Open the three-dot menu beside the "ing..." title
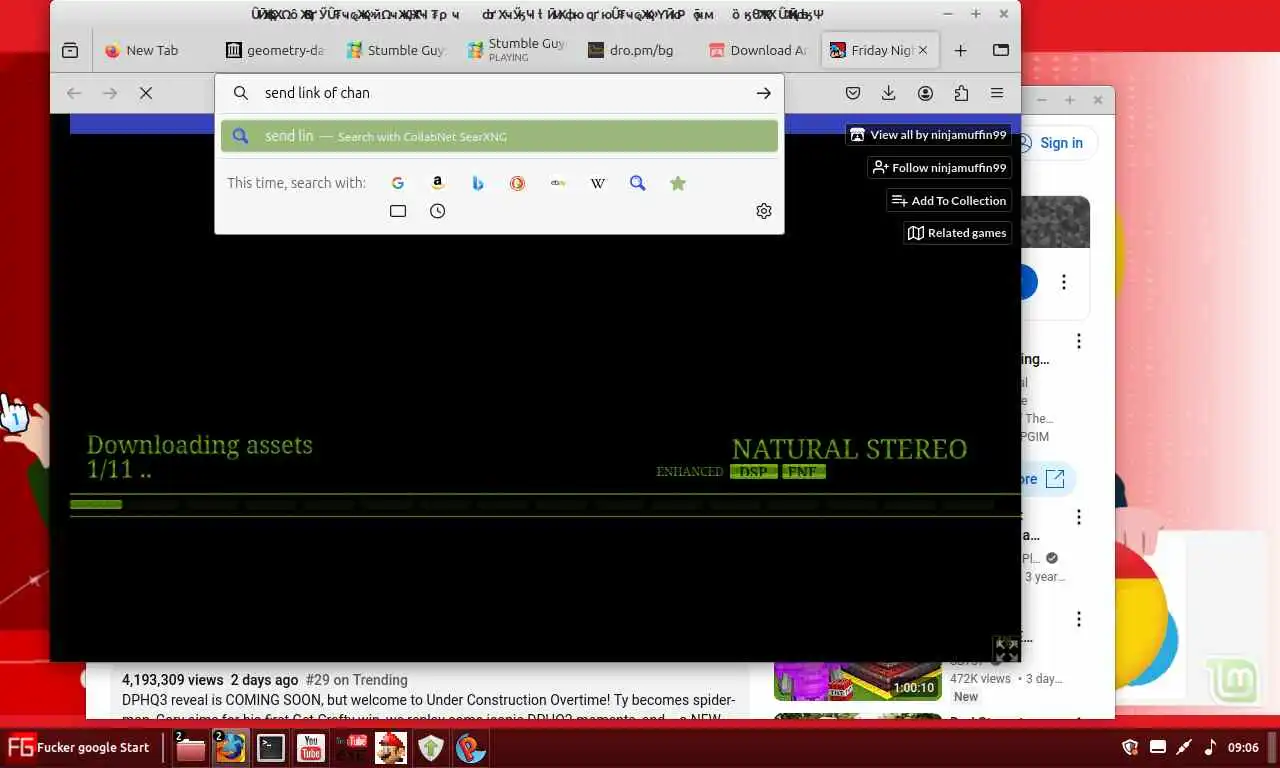This screenshot has height=768, width=1280. pos(1078,341)
